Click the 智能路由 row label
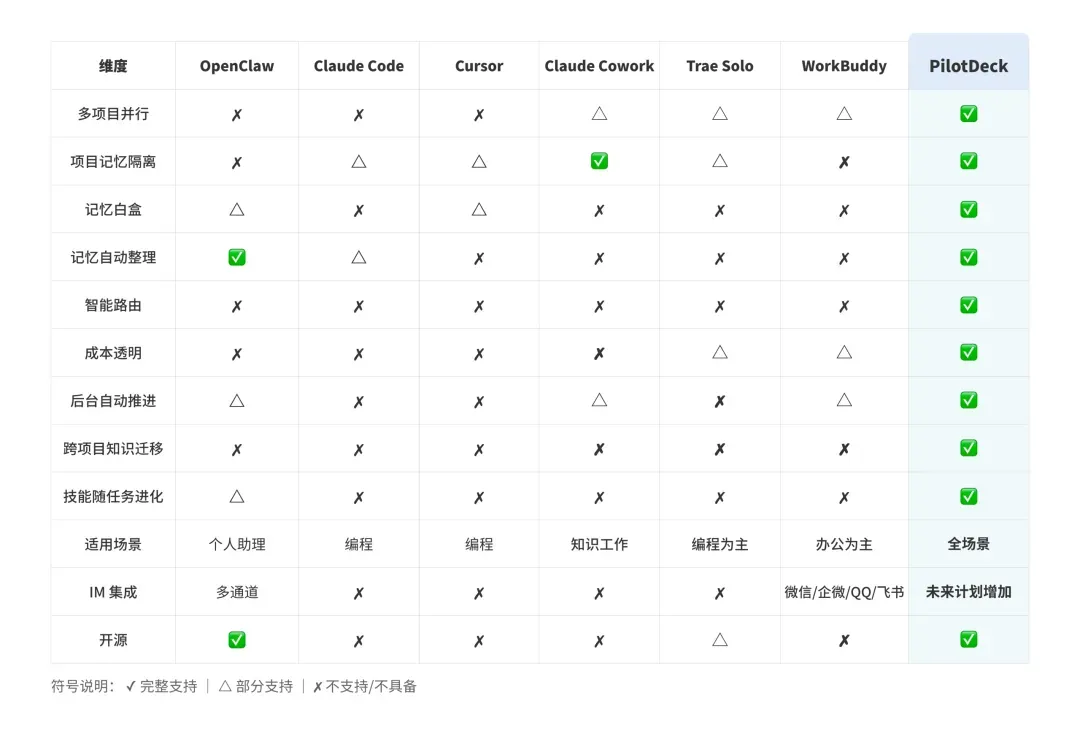 [x=113, y=305]
